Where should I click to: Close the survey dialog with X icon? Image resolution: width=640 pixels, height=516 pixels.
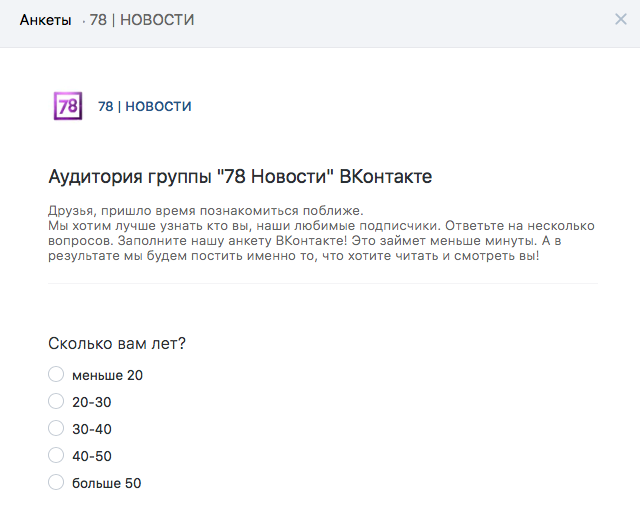pos(620,19)
